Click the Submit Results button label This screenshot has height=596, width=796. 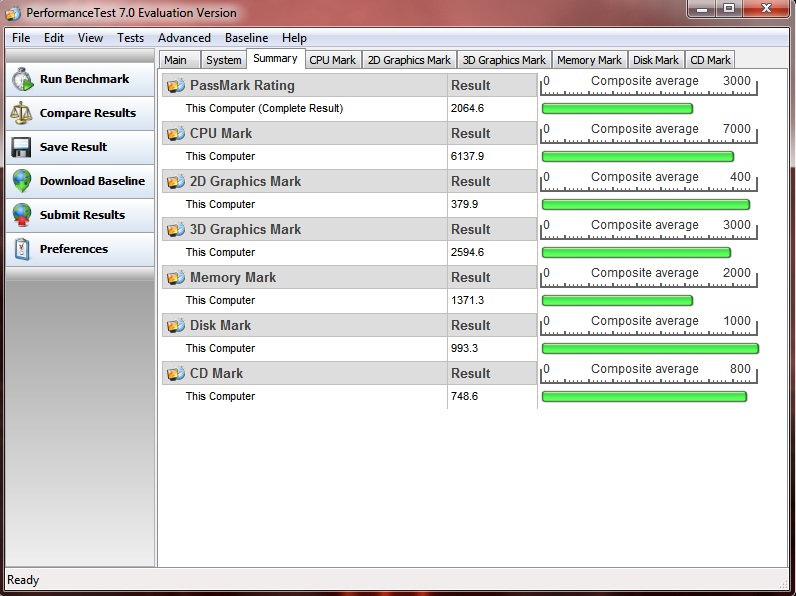point(82,215)
